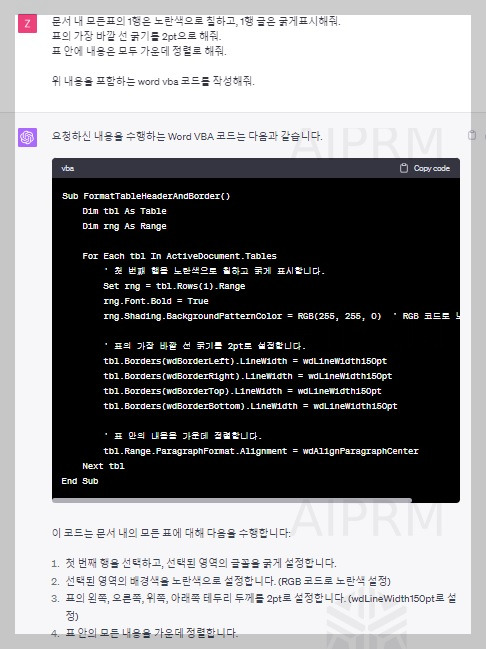Click the line Dim tbl As Table

[124, 211]
